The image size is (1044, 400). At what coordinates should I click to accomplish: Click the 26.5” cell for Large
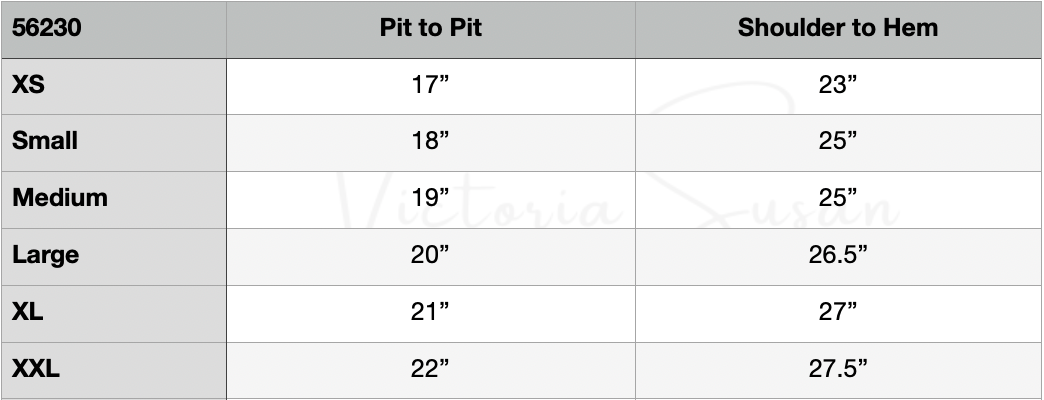838,255
